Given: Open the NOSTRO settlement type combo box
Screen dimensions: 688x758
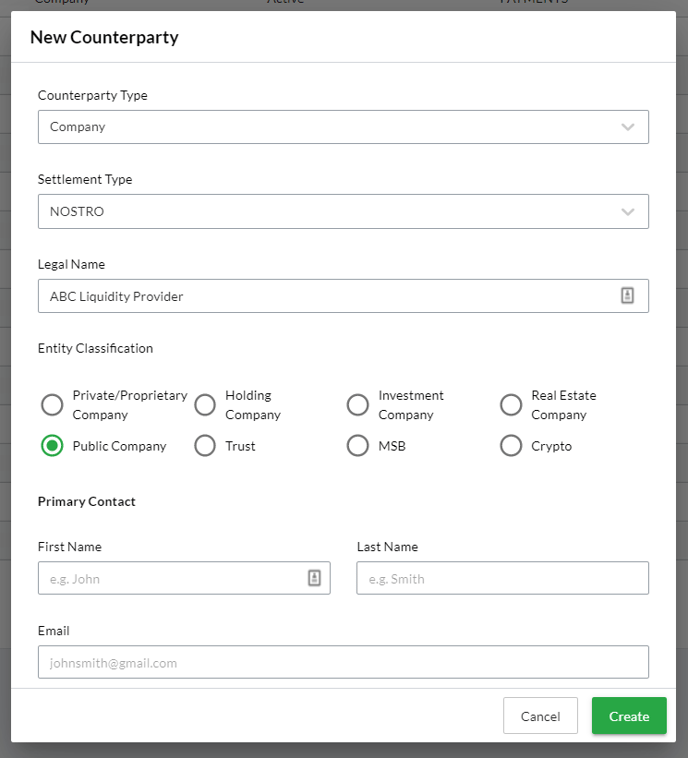Looking at the screenshot, I should pyautogui.click(x=330, y=211).
